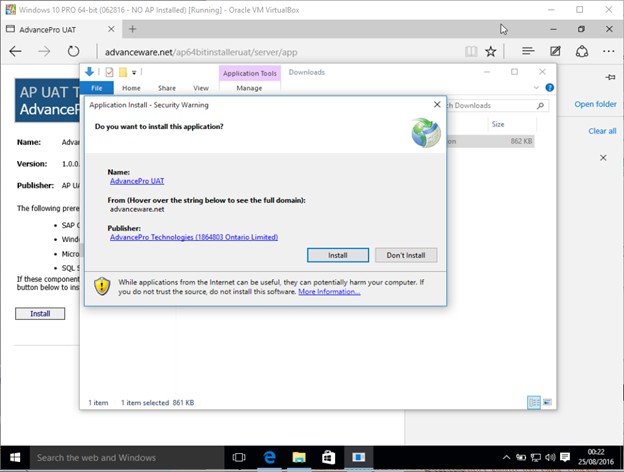Switch to details view in Explorer
The height and width of the screenshot is (472, 624).
click(x=534, y=402)
